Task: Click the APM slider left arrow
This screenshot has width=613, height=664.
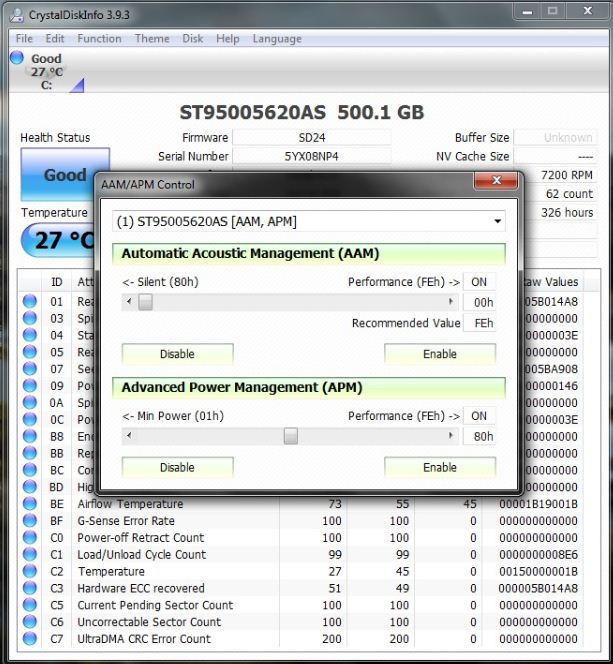Action: tap(129, 436)
